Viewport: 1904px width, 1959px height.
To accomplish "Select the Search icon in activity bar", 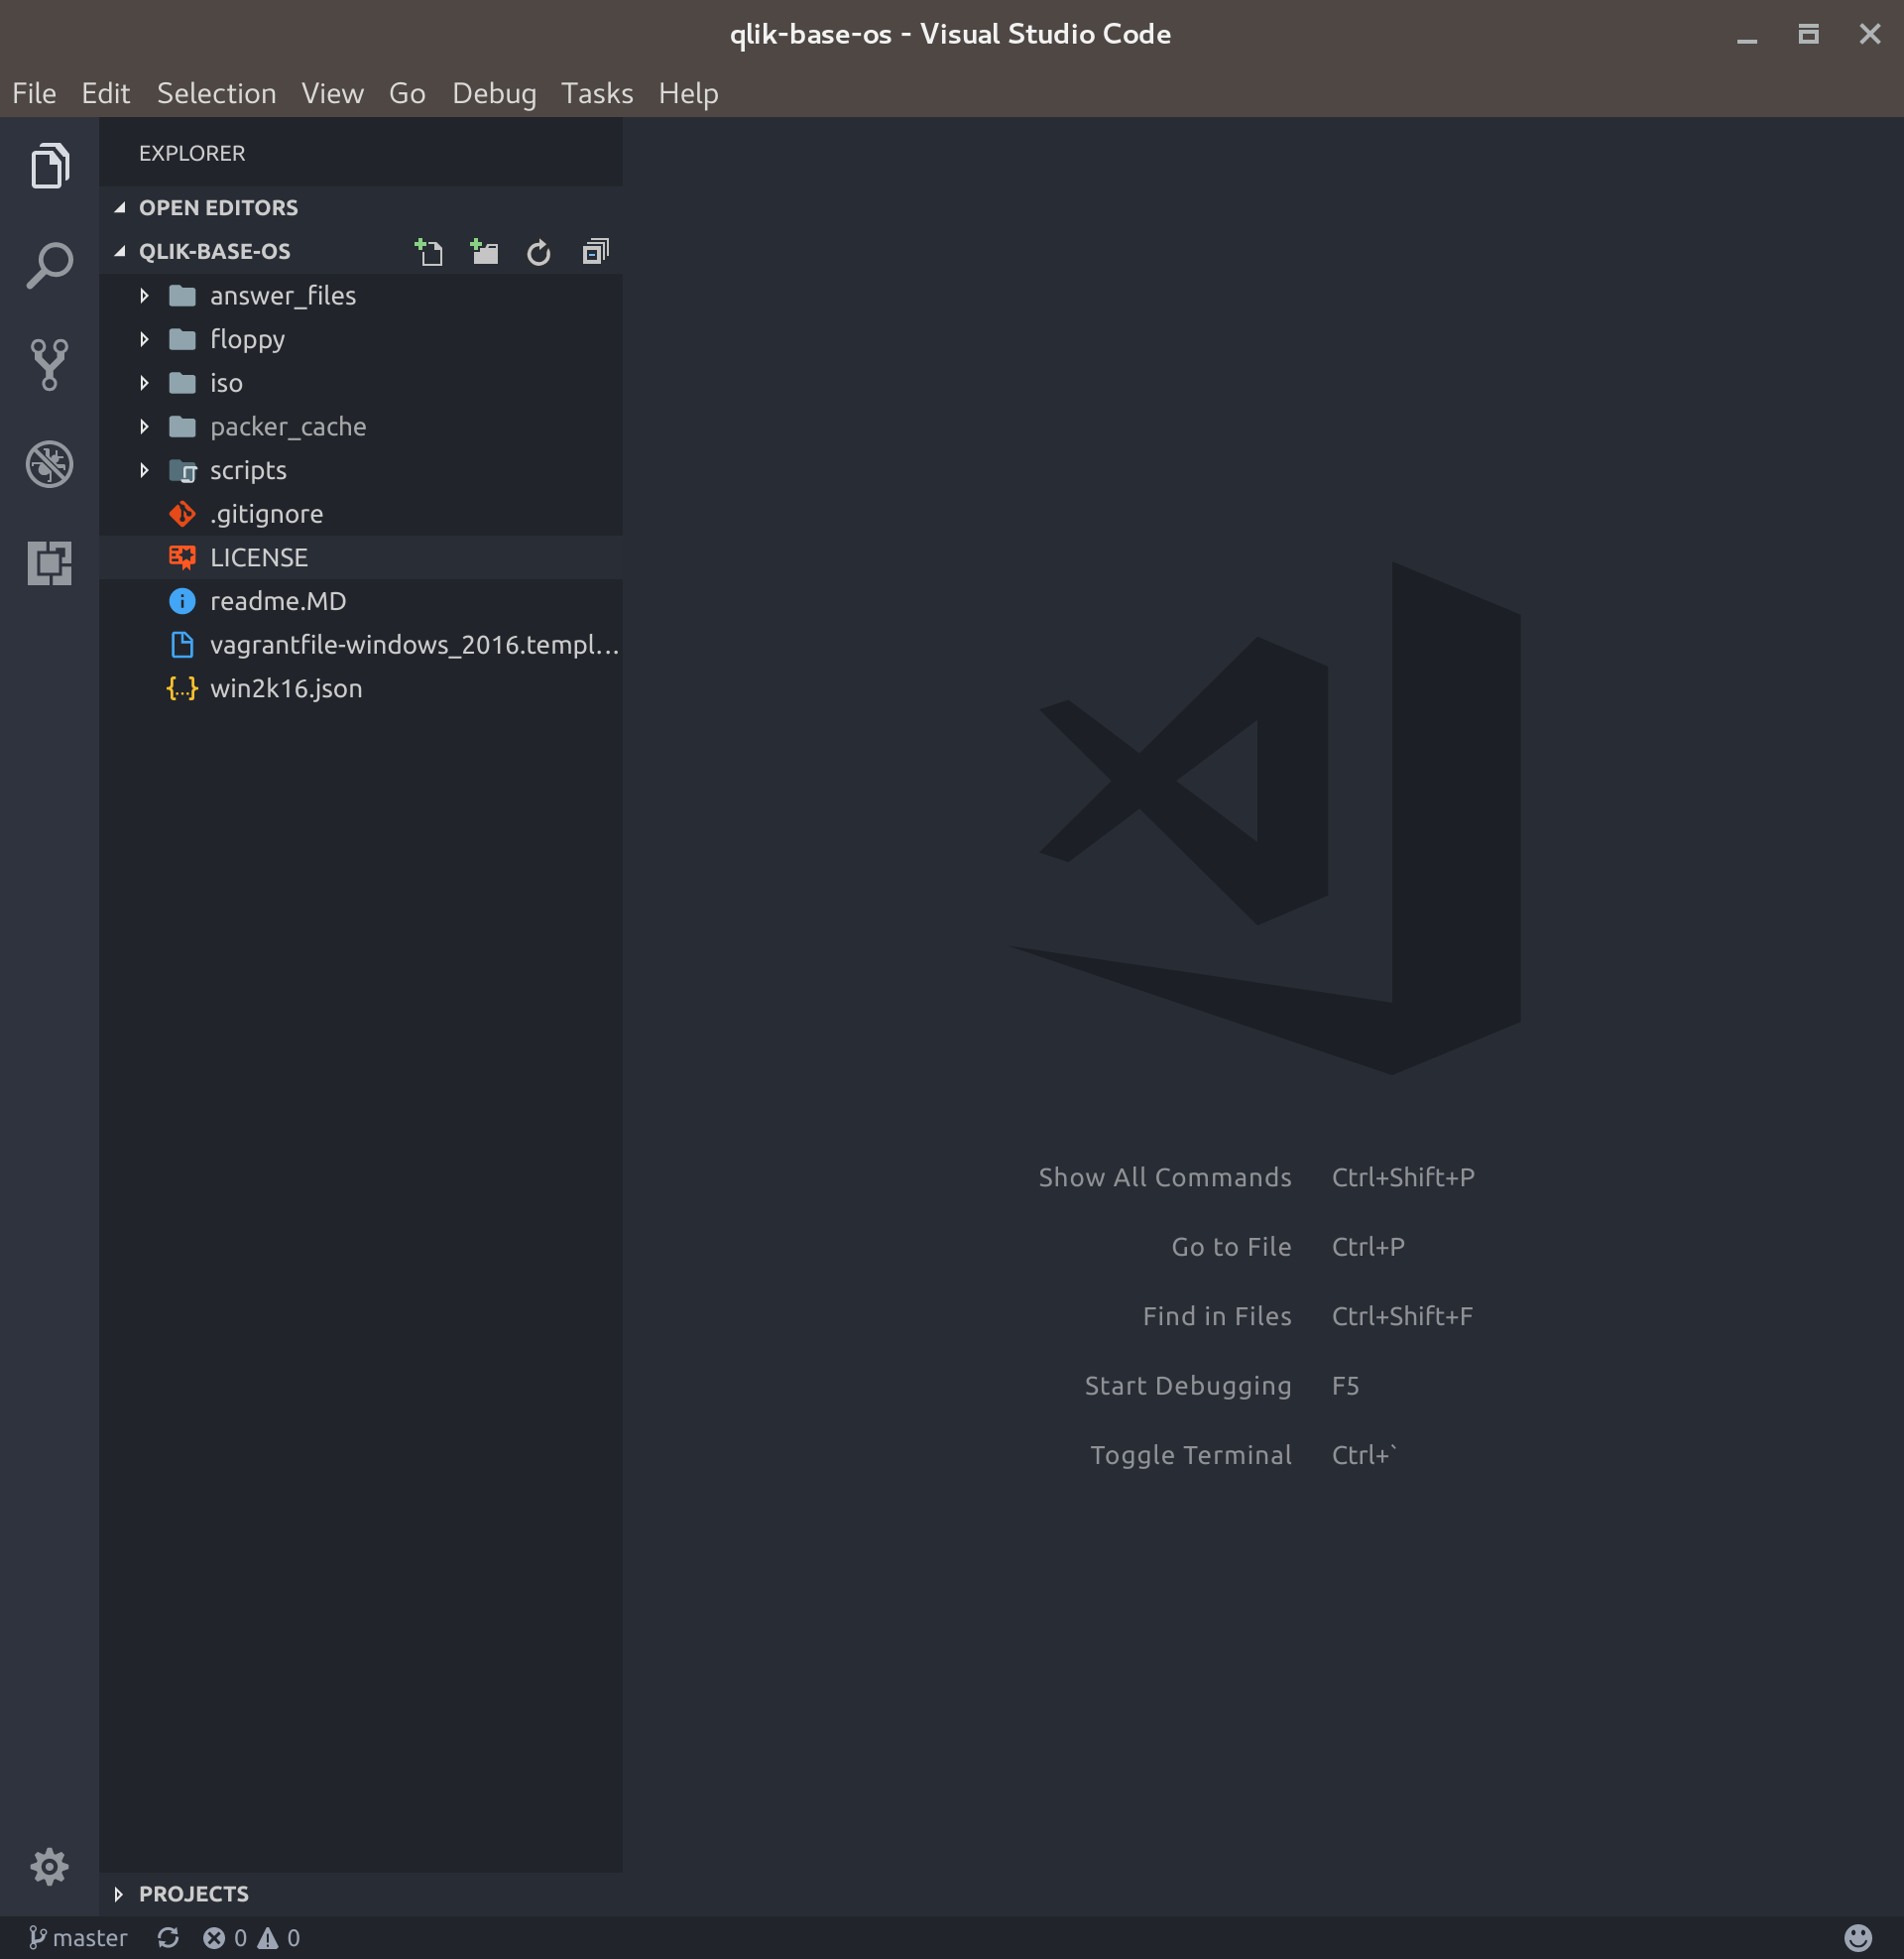I will pos(48,266).
